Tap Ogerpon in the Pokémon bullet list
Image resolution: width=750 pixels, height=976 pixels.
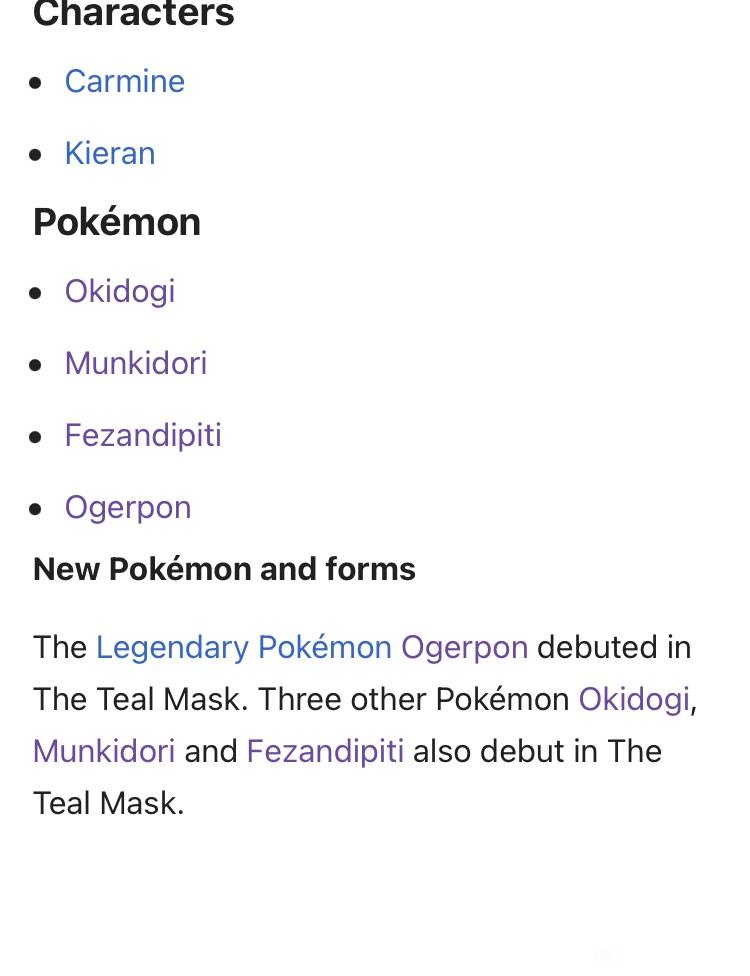coord(128,508)
